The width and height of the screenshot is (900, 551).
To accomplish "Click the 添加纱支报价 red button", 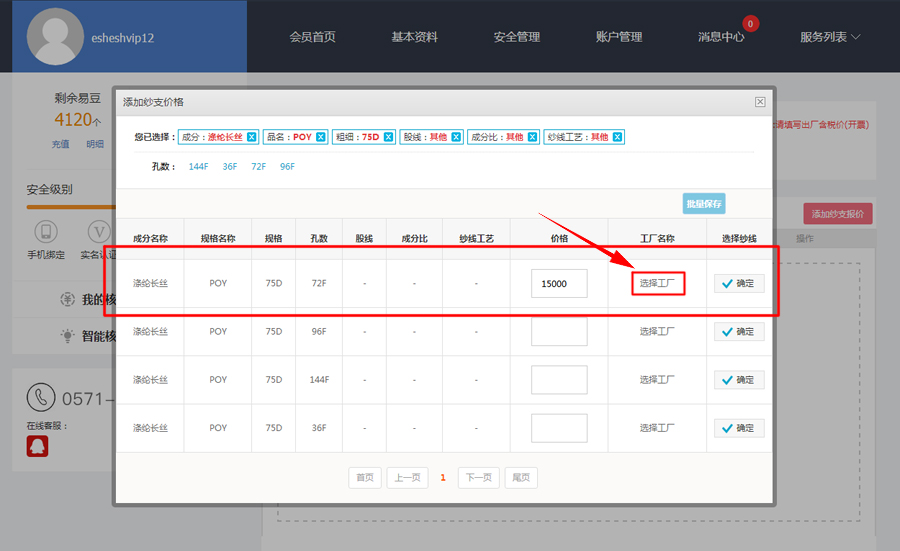I will [838, 214].
